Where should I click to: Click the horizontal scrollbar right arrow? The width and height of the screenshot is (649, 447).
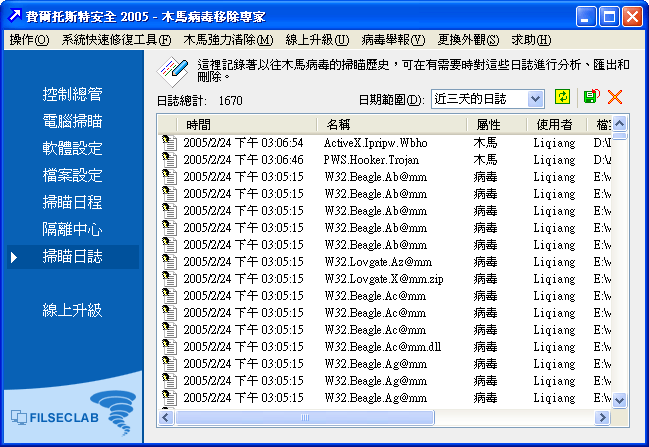pos(602,417)
